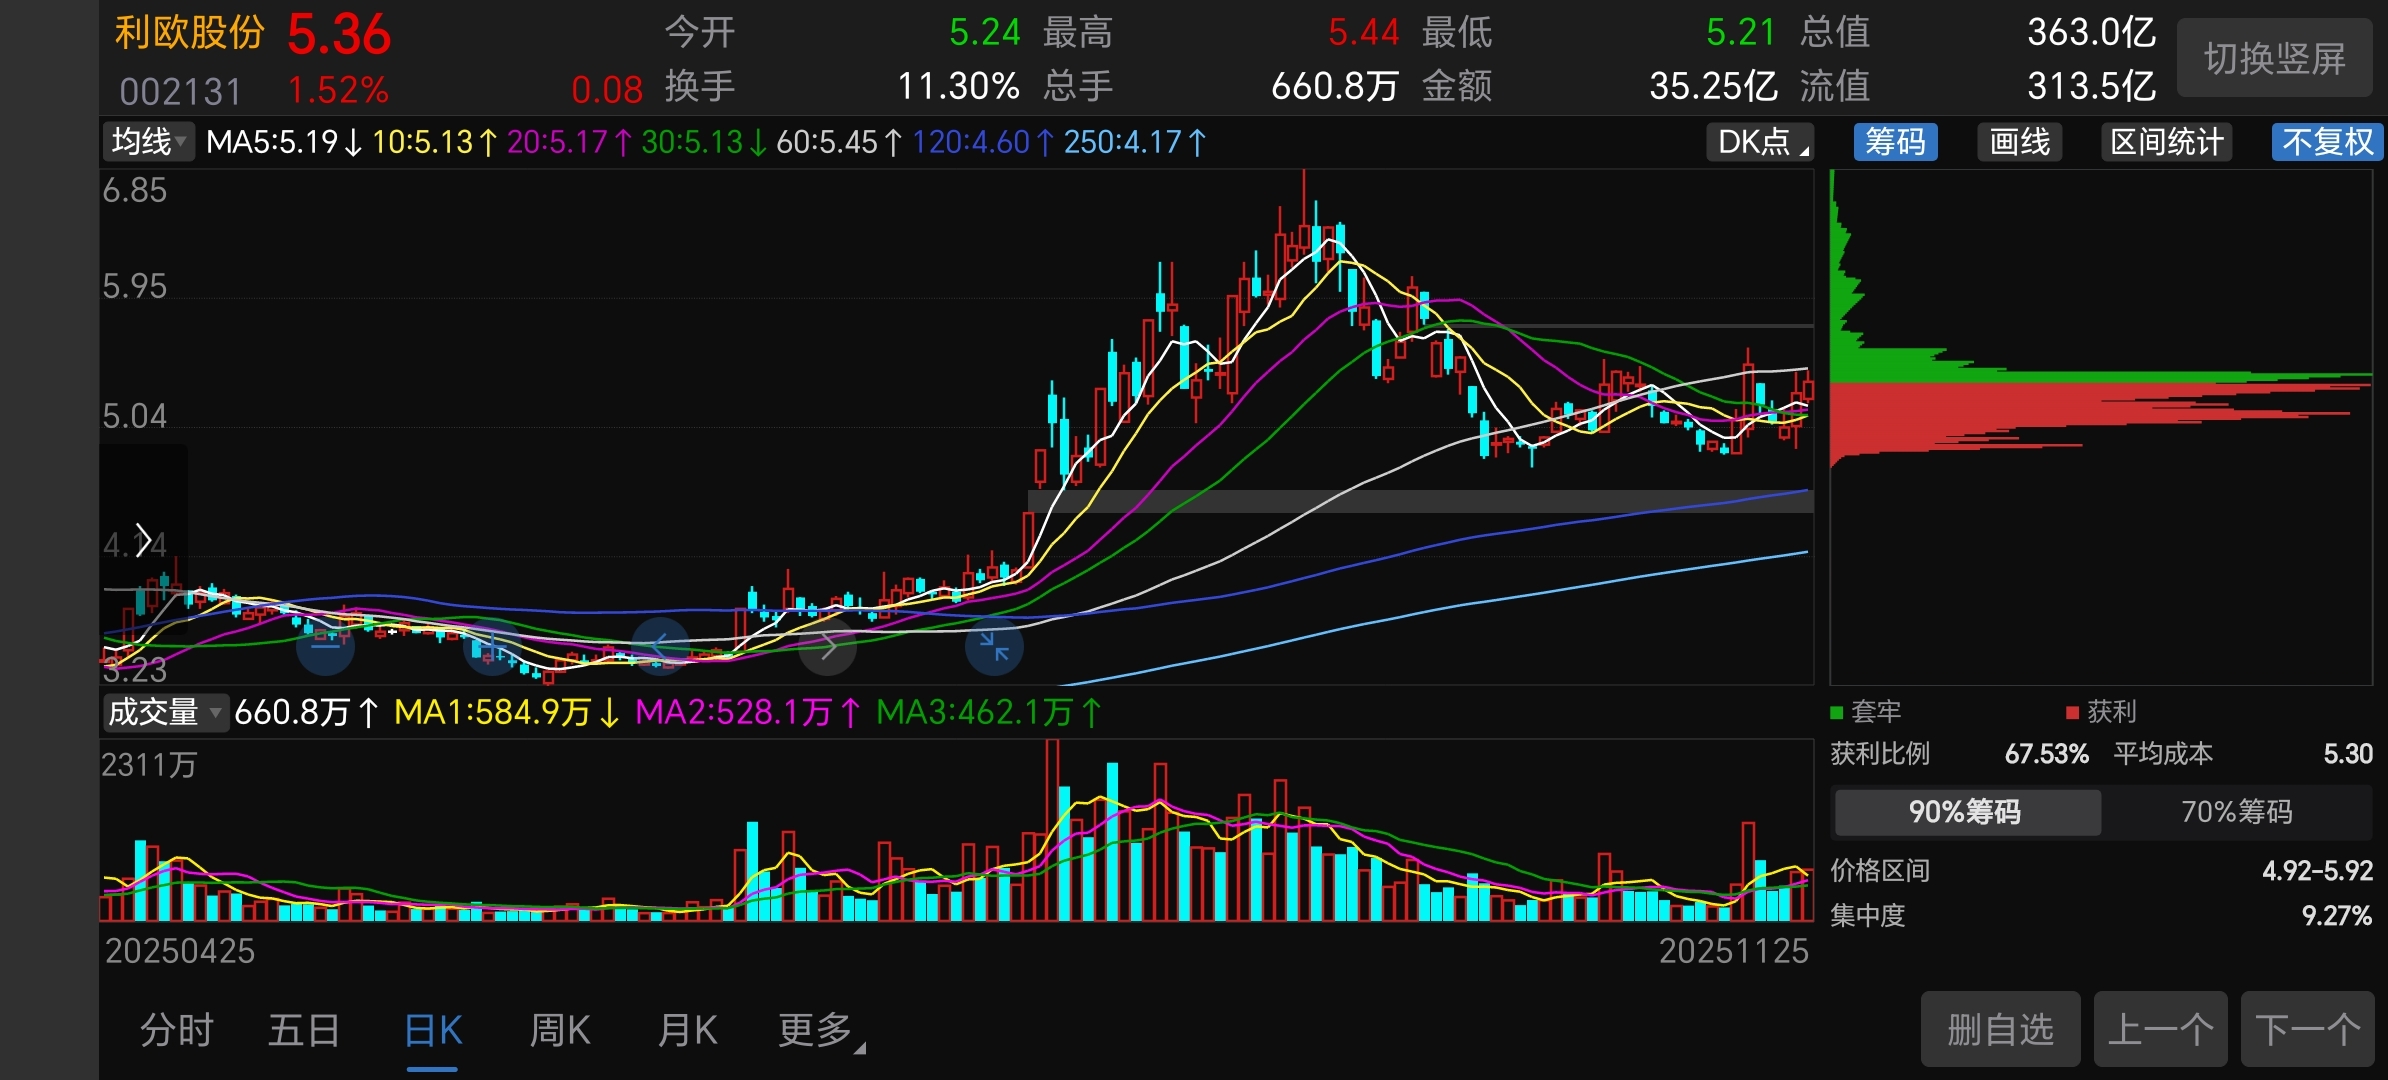Select the 90%筹码 option
The width and height of the screenshot is (2388, 1080).
(x=1966, y=811)
